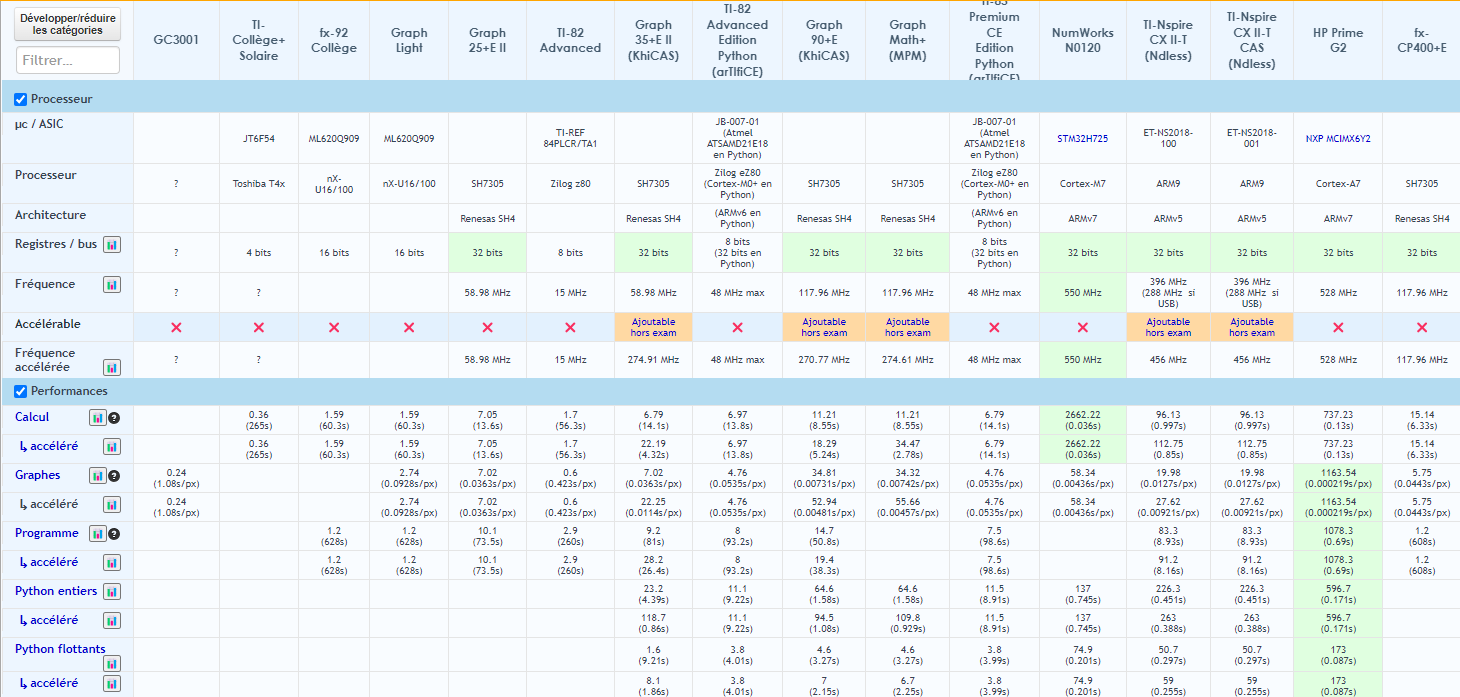Click Ajoutable hors exam for TI-Nspire CX II-T CAS

click(x=1251, y=327)
